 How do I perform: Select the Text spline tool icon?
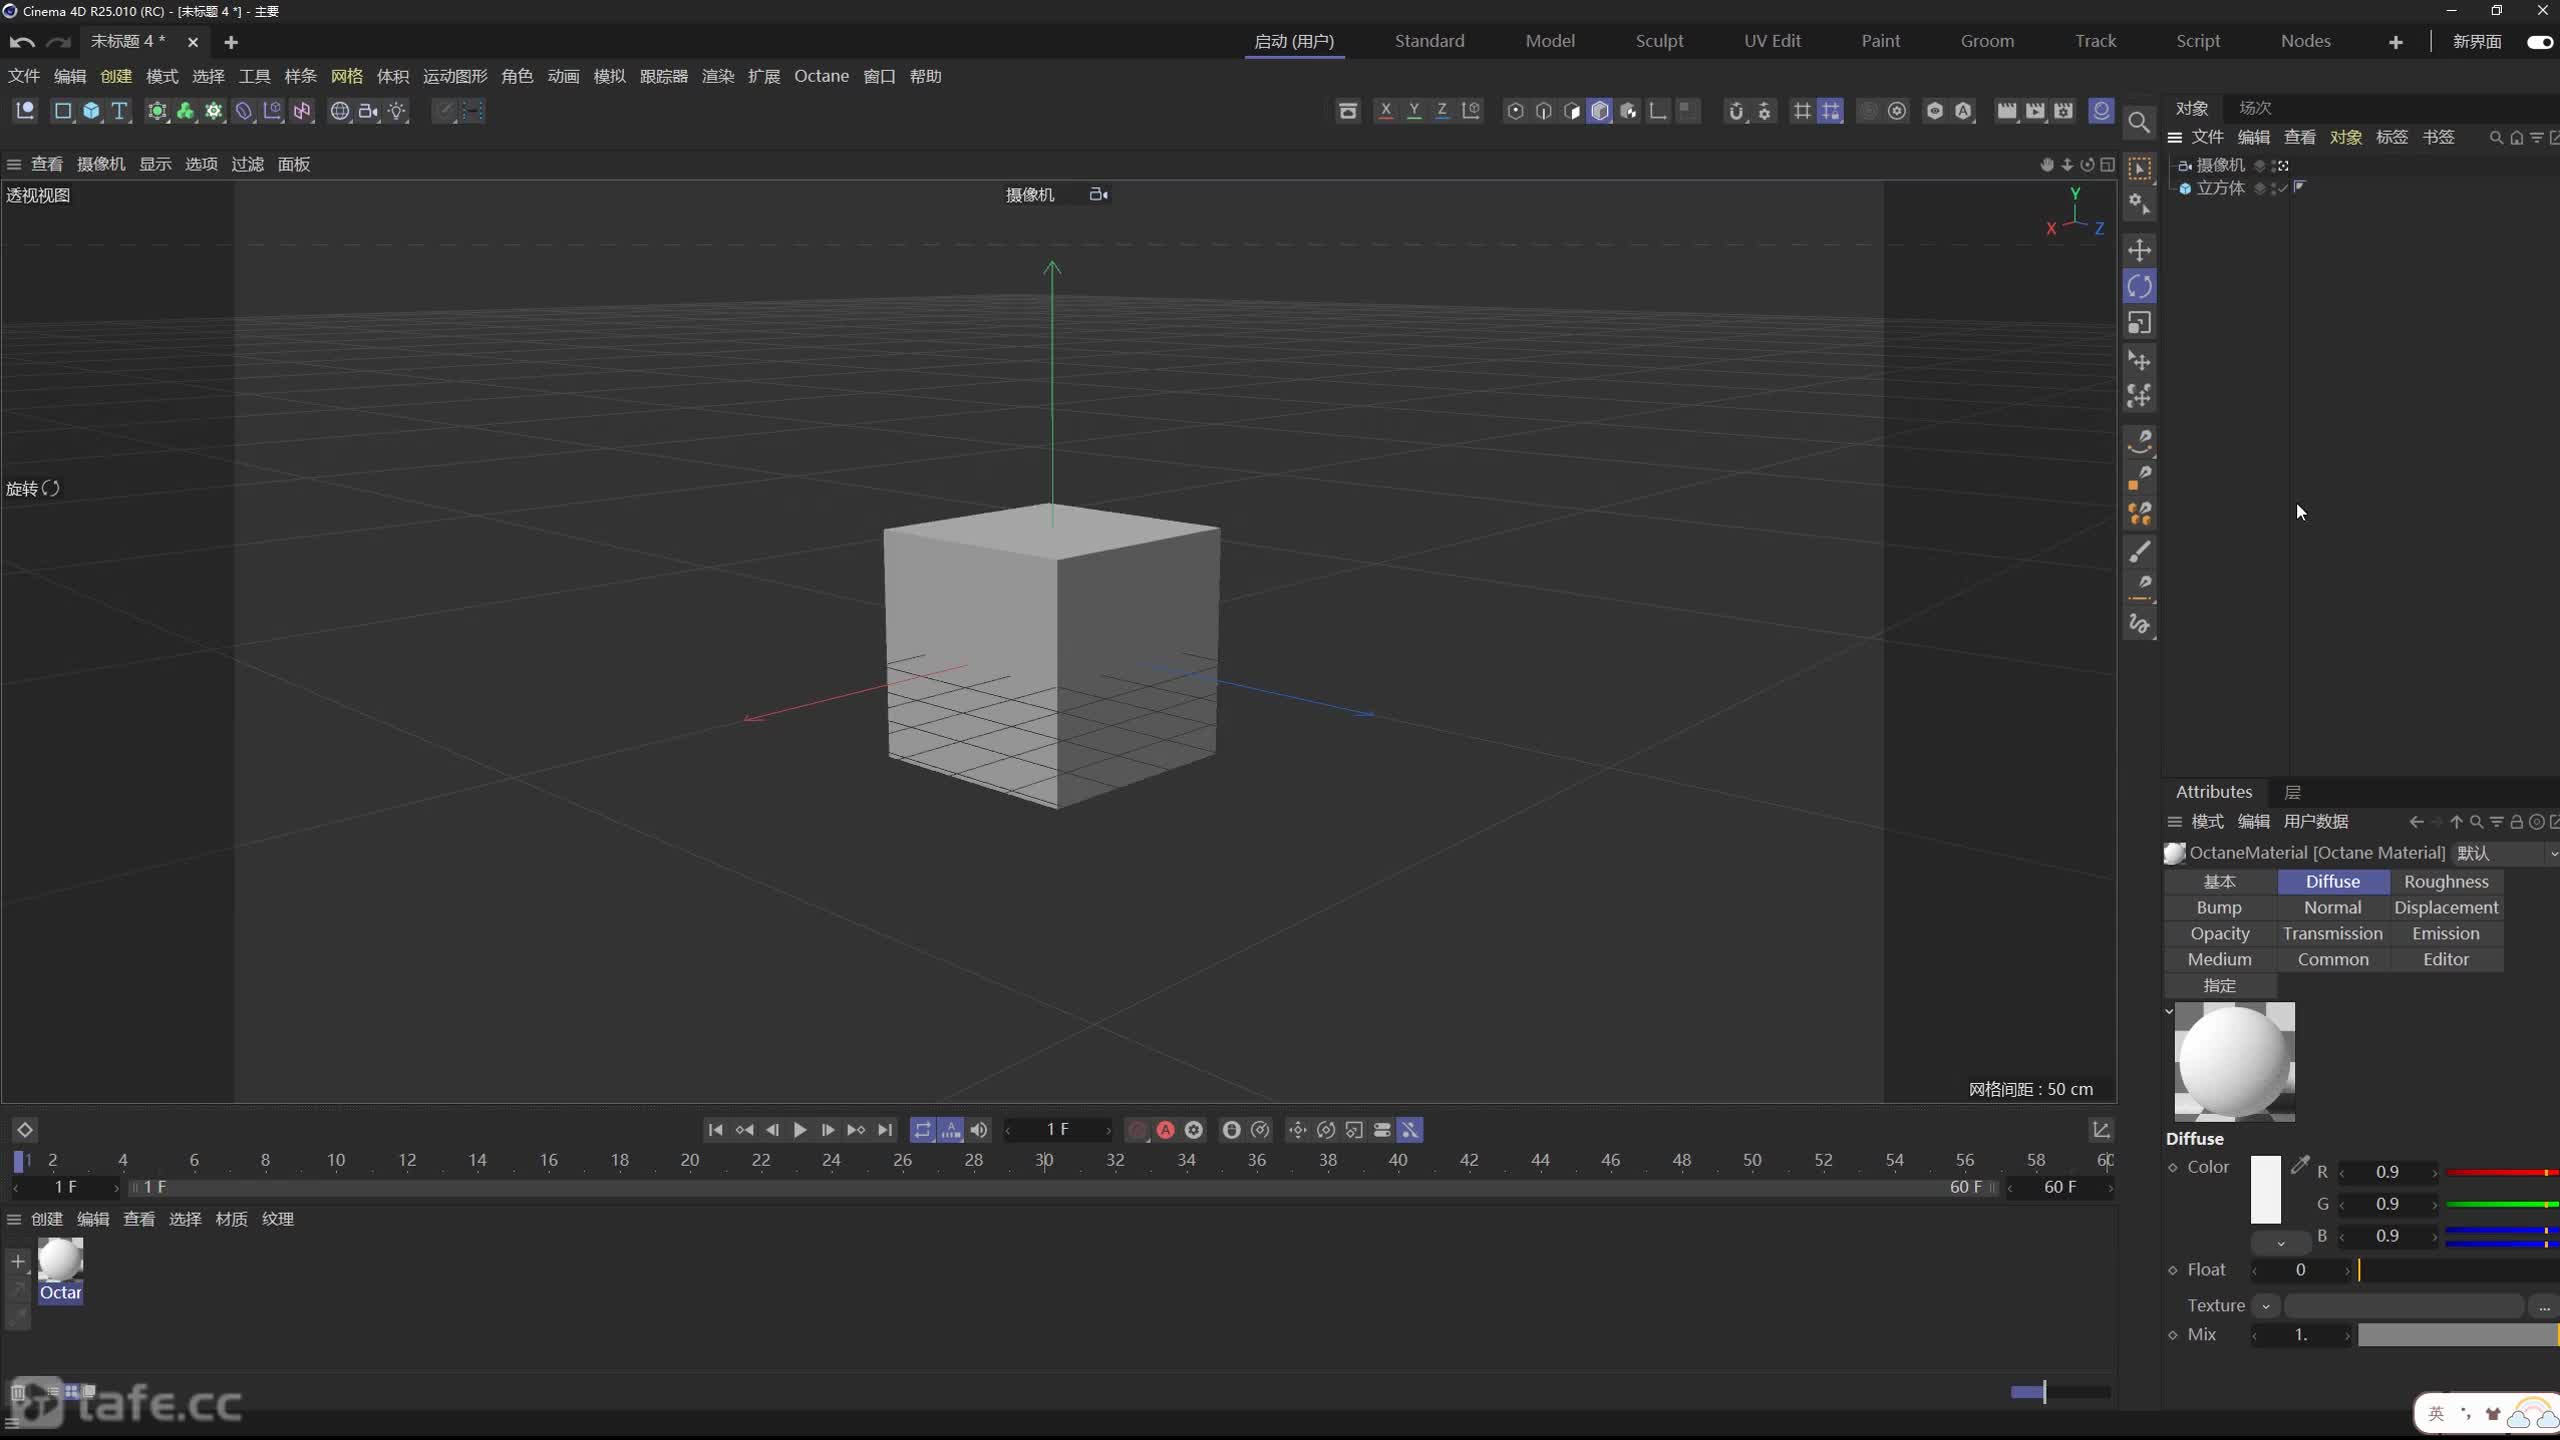[120, 111]
